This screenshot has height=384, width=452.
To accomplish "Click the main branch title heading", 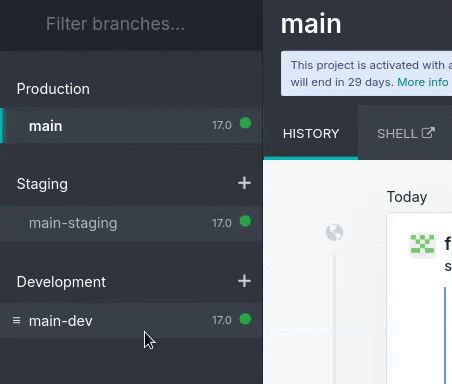I will (311, 24).
